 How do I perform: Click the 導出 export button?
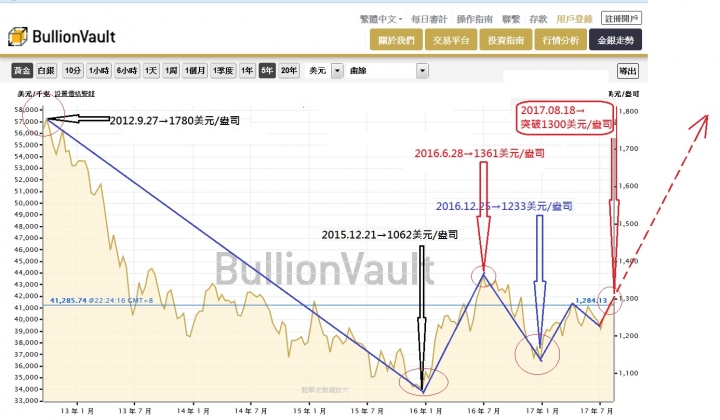click(x=628, y=71)
